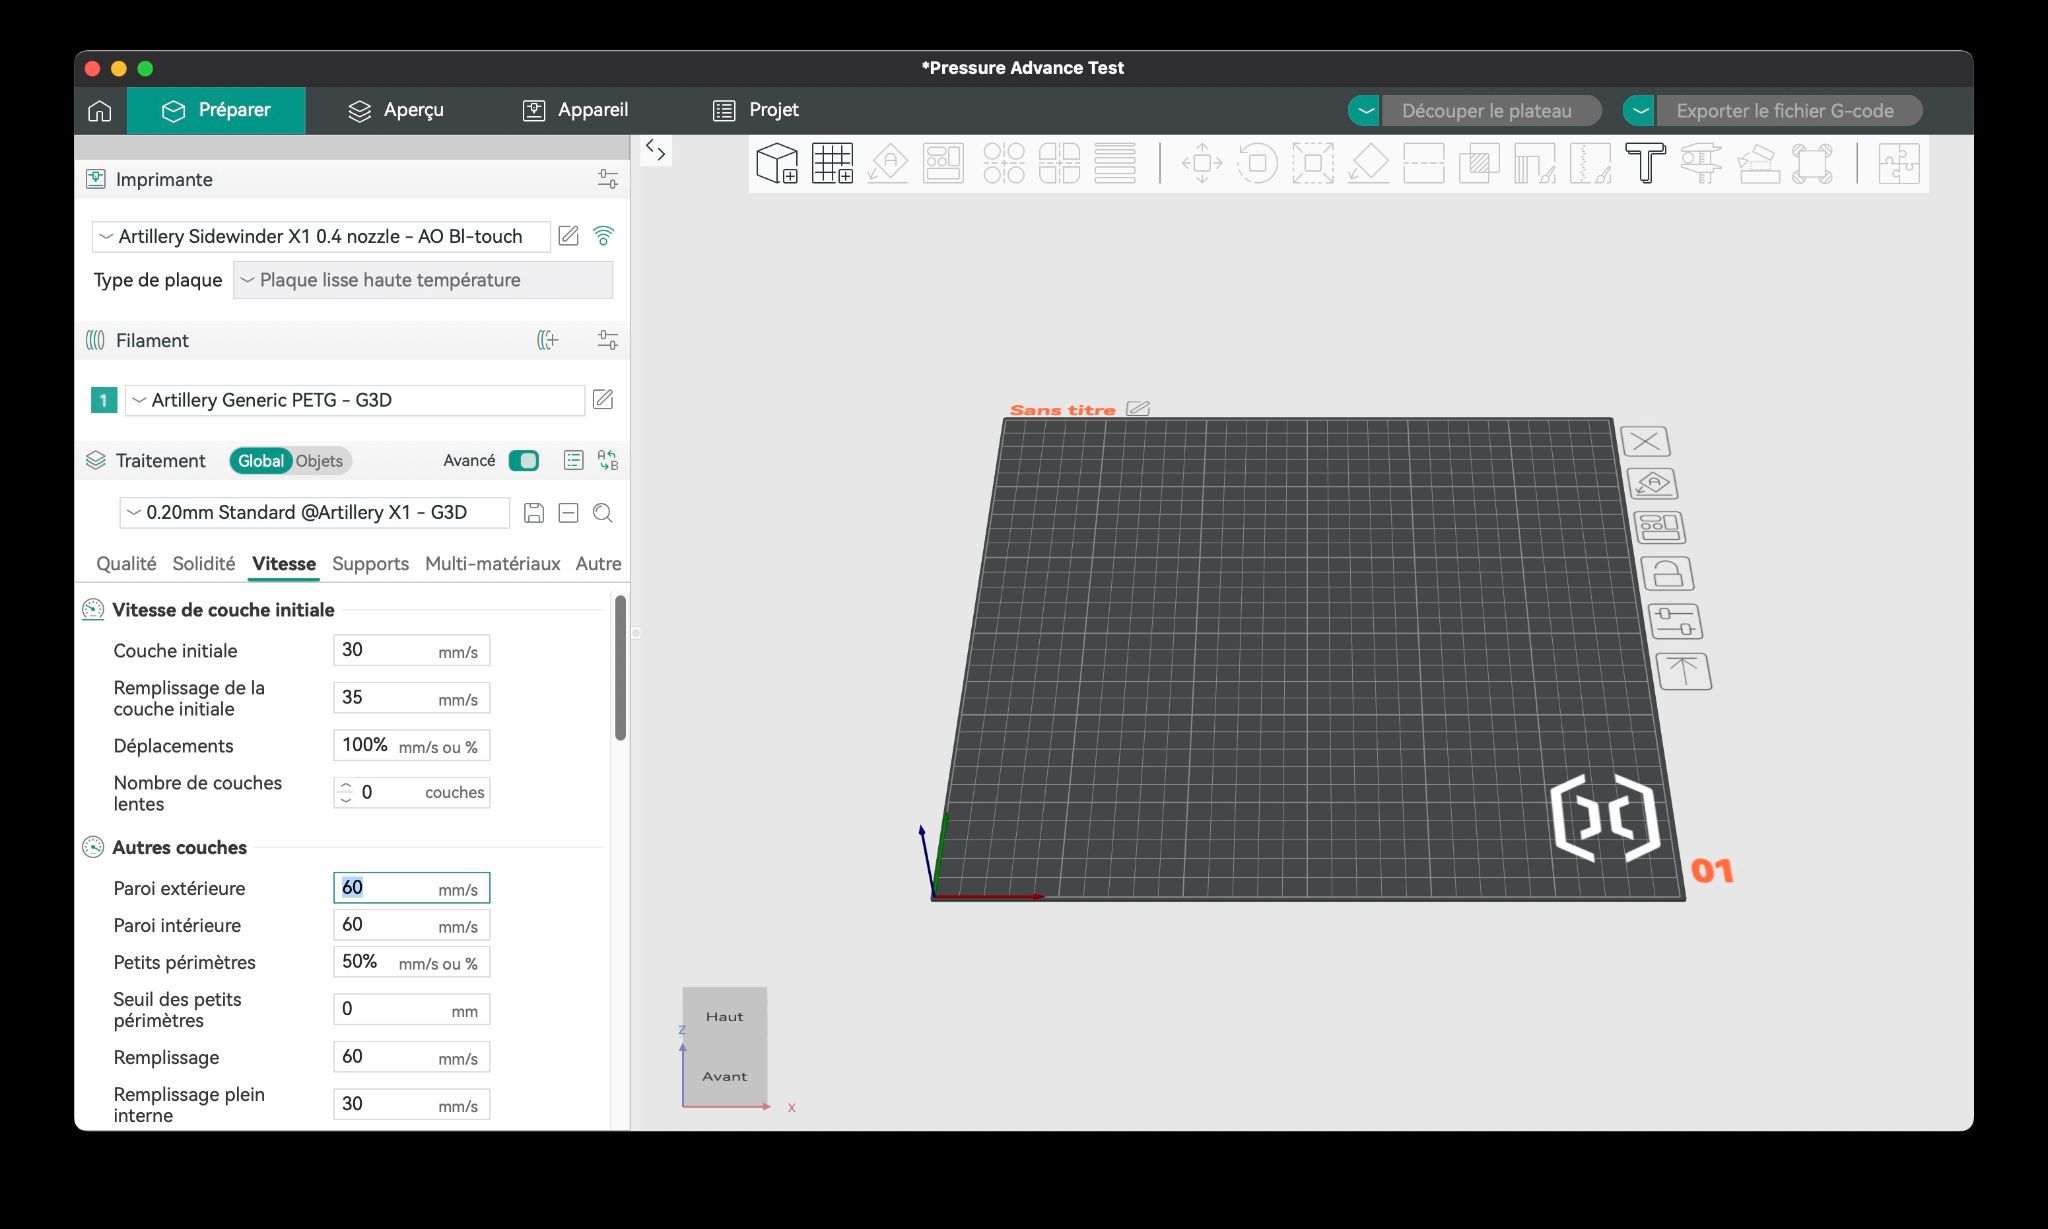Open the Artillery Generic PETG filament dropdown
Viewport: 2048px width, 1229px height.
355,400
